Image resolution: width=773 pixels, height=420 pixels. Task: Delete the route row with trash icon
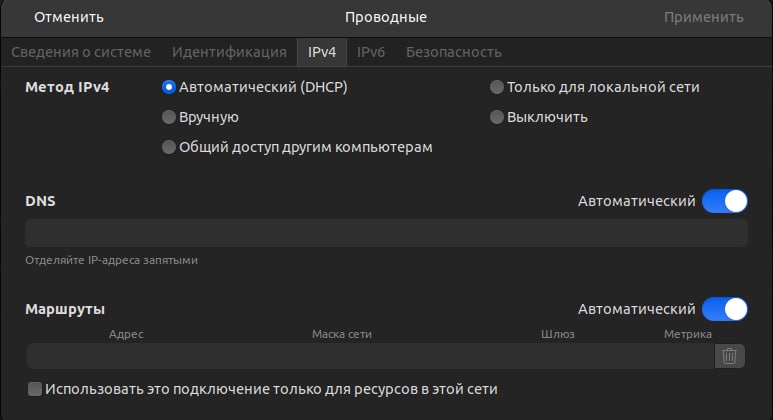pyautogui.click(x=730, y=356)
